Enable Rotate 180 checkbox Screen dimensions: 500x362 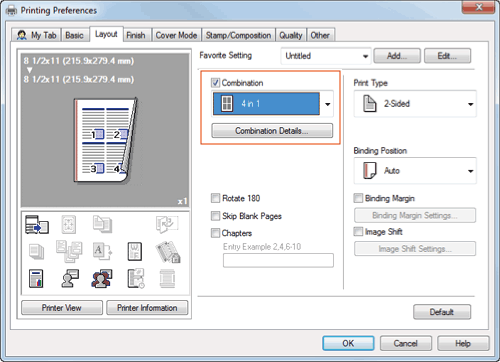215,198
